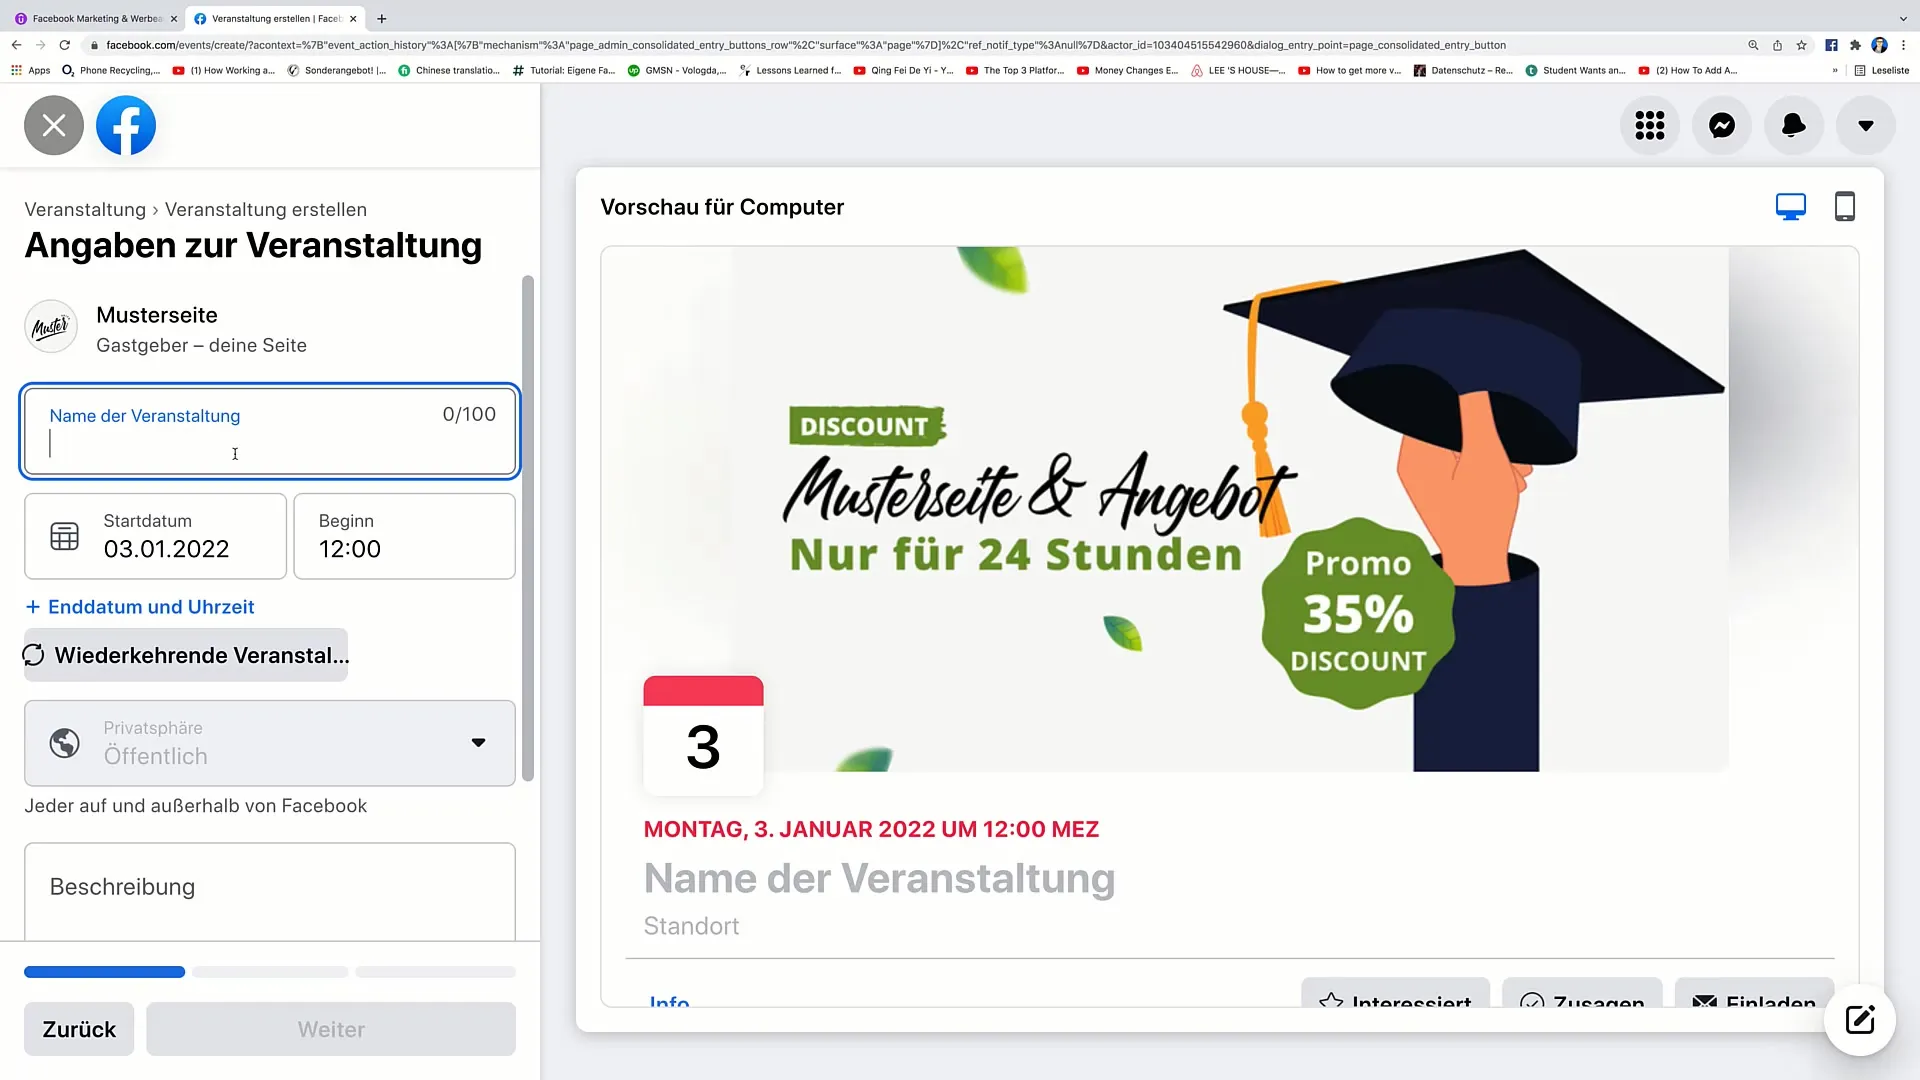Open Sonderangebot bookmark
The width and height of the screenshot is (1920, 1080).
tap(337, 71)
